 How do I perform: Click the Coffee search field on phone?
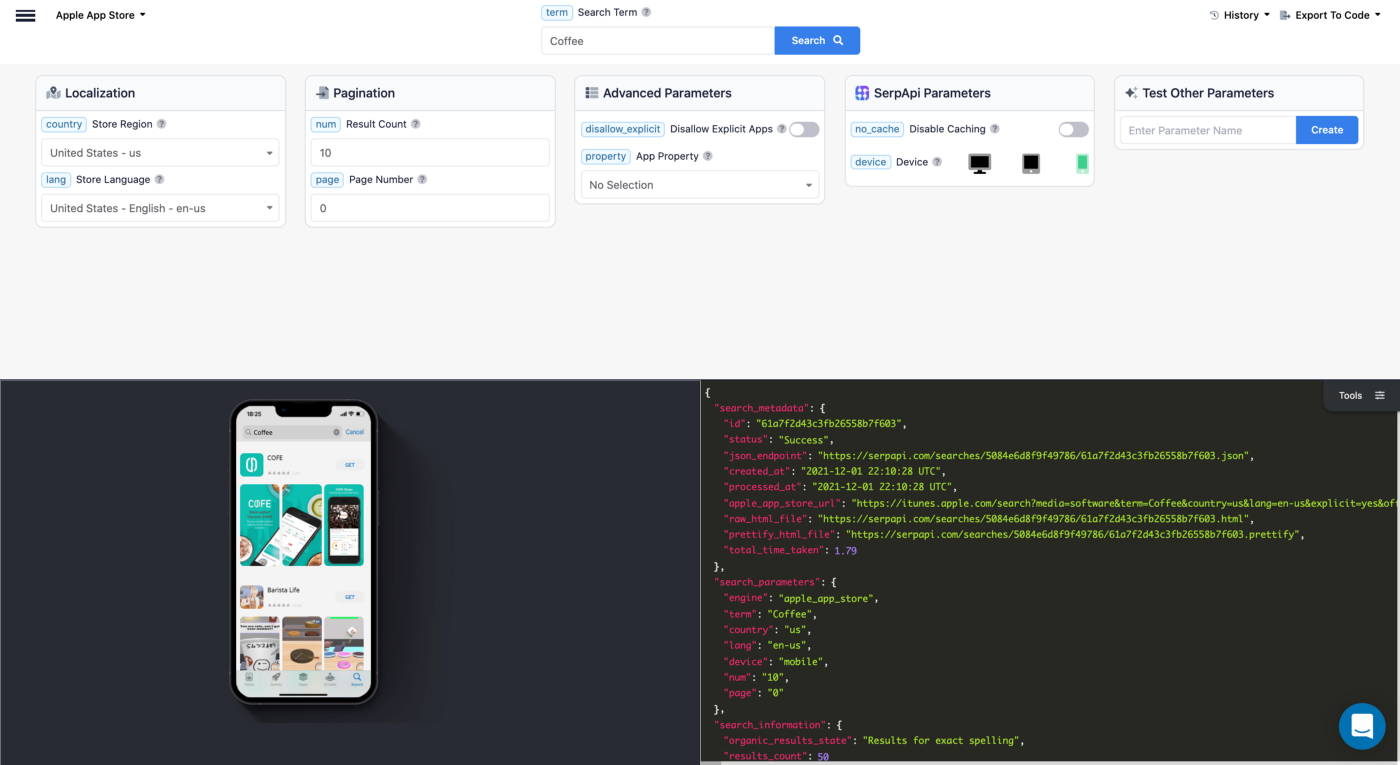point(292,432)
